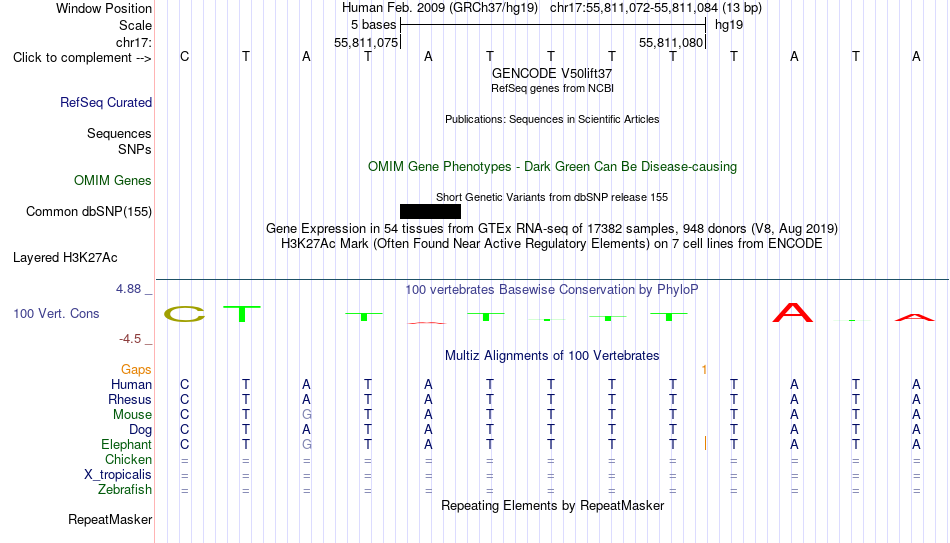Click the Click to complement label
The image size is (950, 543).
click(x=82, y=58)
